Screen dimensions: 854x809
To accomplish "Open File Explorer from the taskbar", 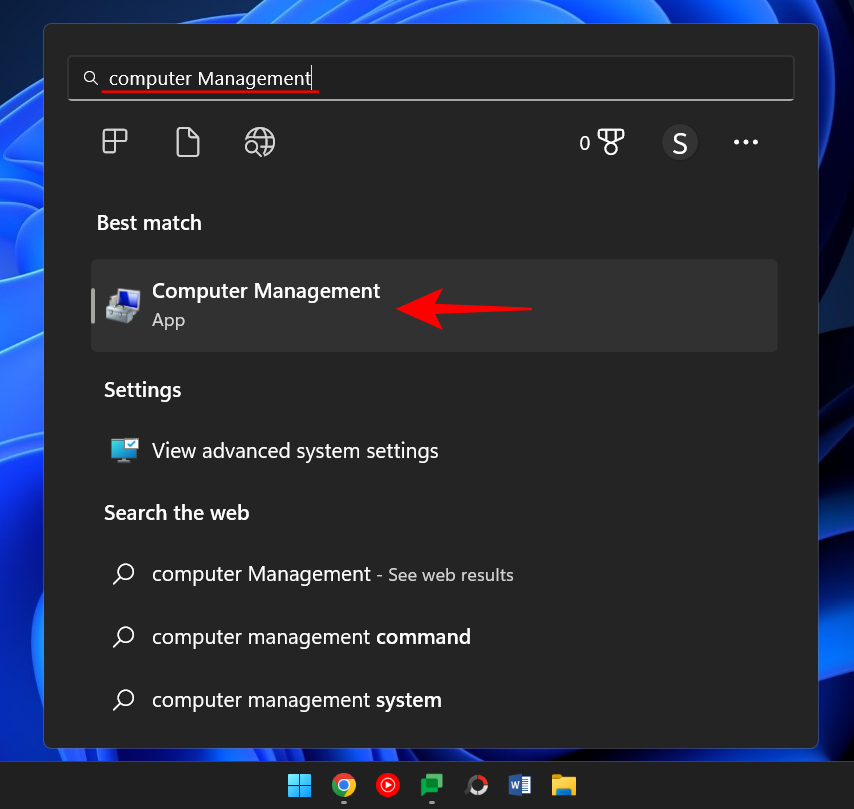I will [563, 785].
